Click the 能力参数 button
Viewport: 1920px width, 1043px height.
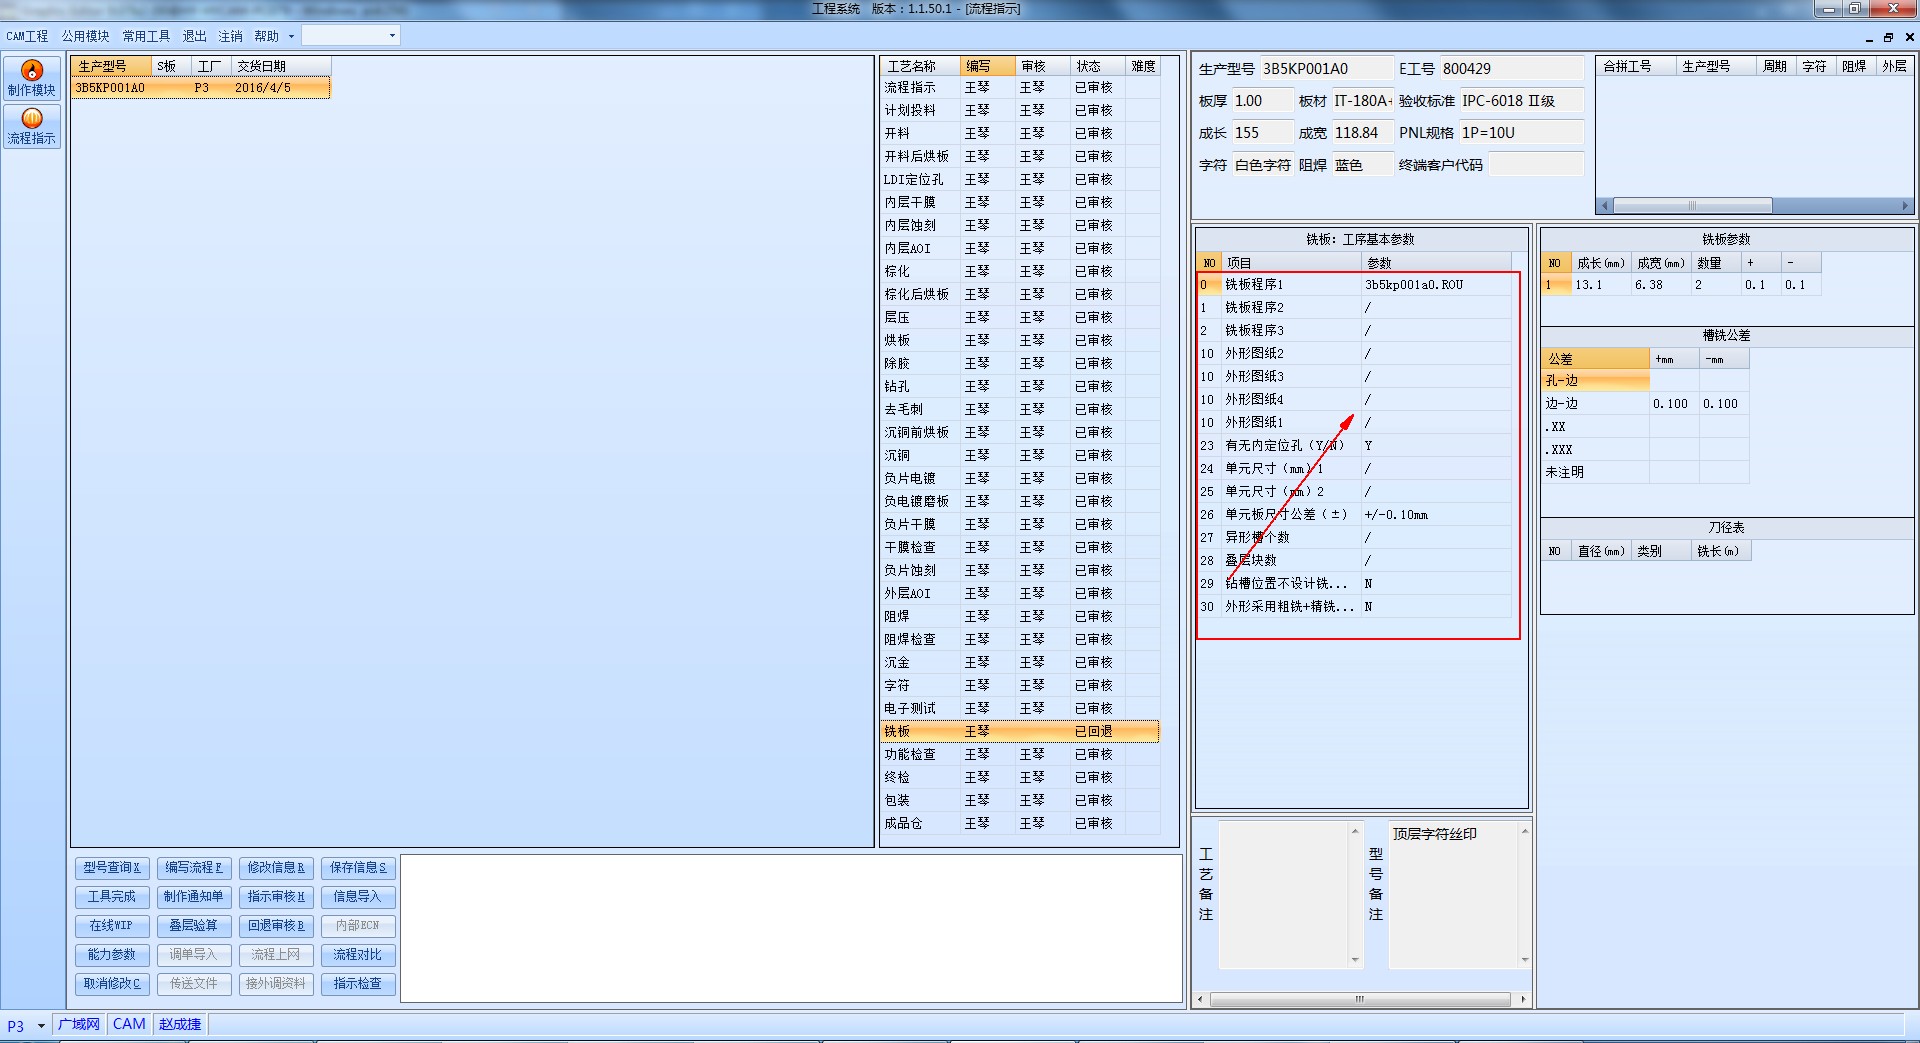(x=112, y=955)
